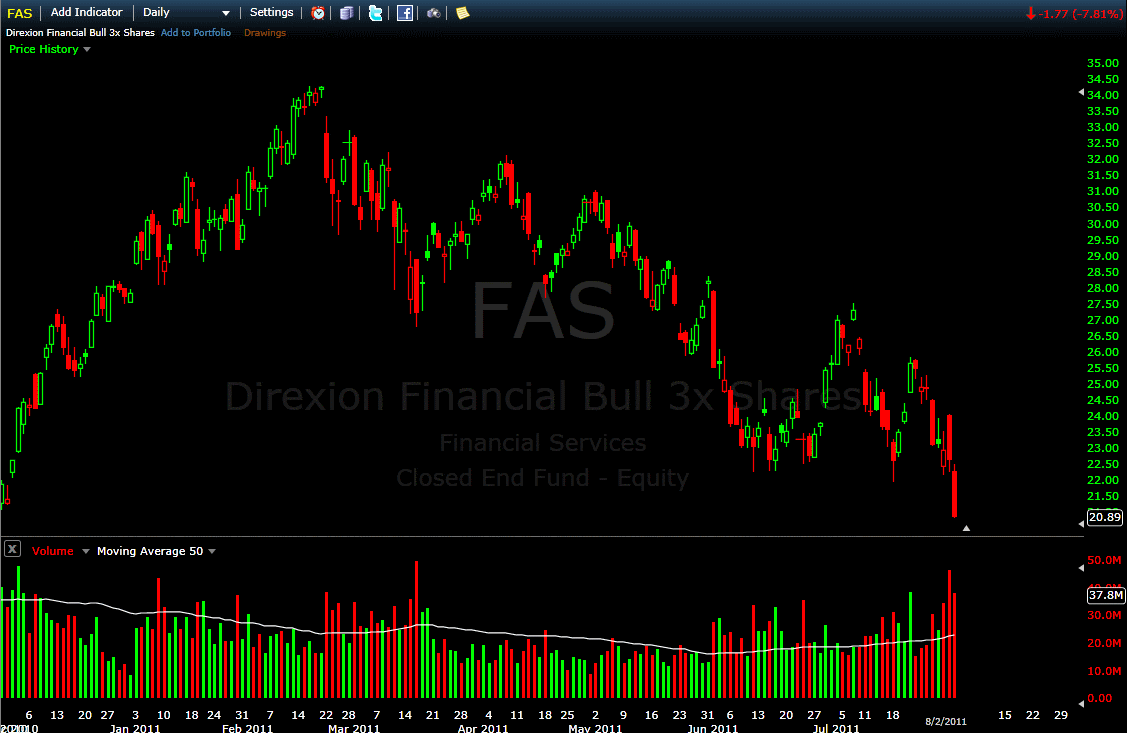Click the arrow marker beside 50.0M volume

click(x=1081, y=568)
